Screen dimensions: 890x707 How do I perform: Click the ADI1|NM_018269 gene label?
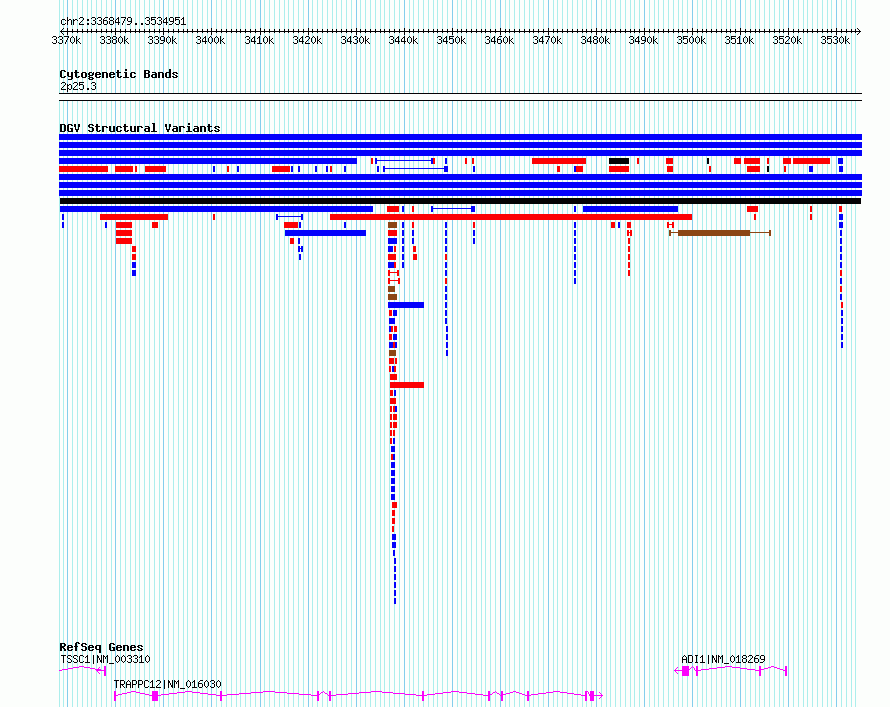tap(723, 659)
